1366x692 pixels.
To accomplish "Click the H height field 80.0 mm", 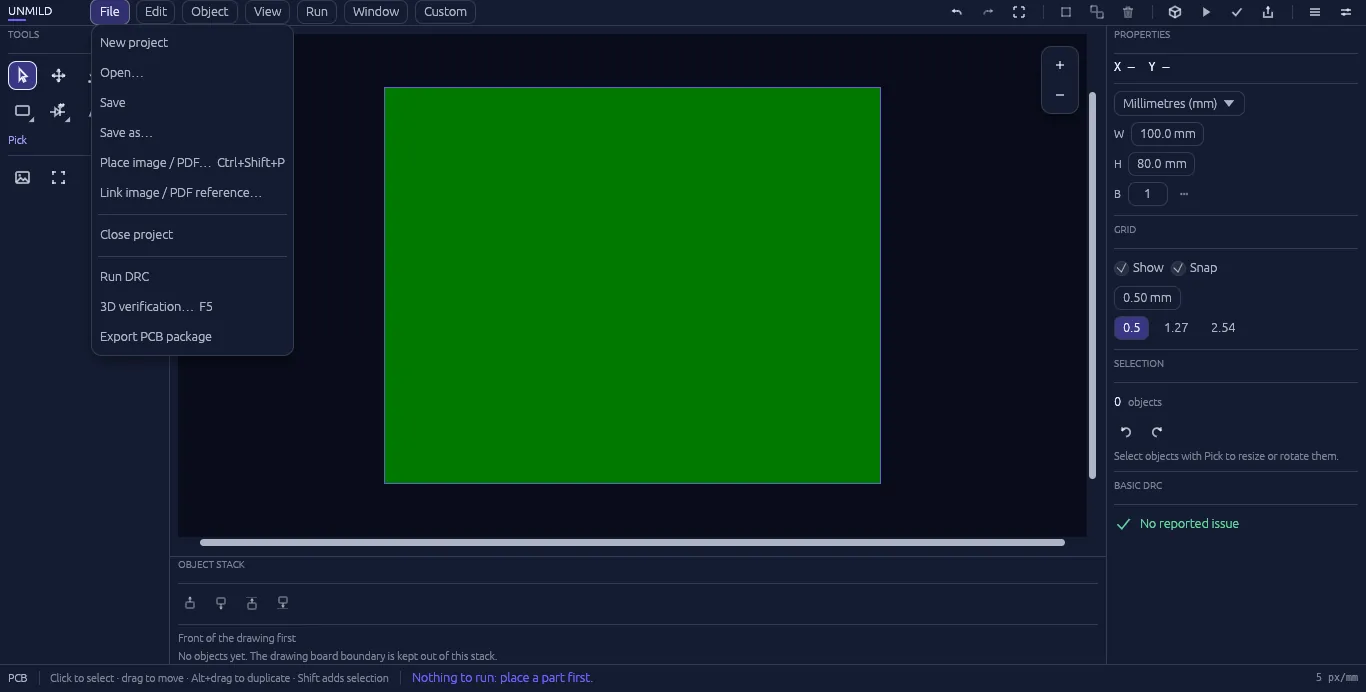I will [1161, 164].
